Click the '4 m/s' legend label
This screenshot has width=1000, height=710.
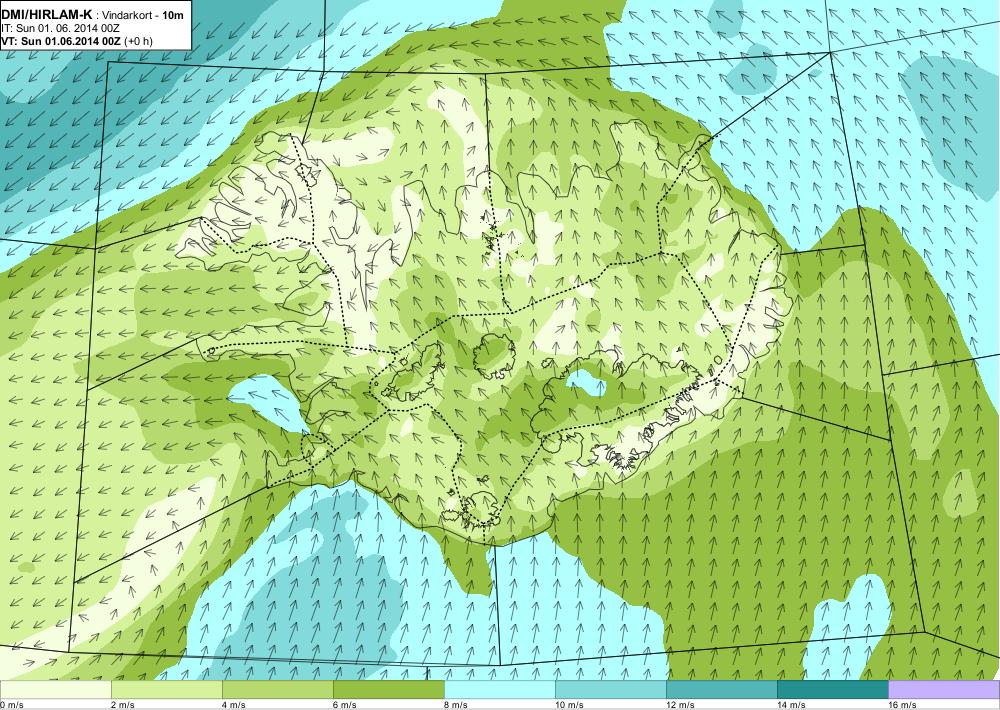pos(233,704)
